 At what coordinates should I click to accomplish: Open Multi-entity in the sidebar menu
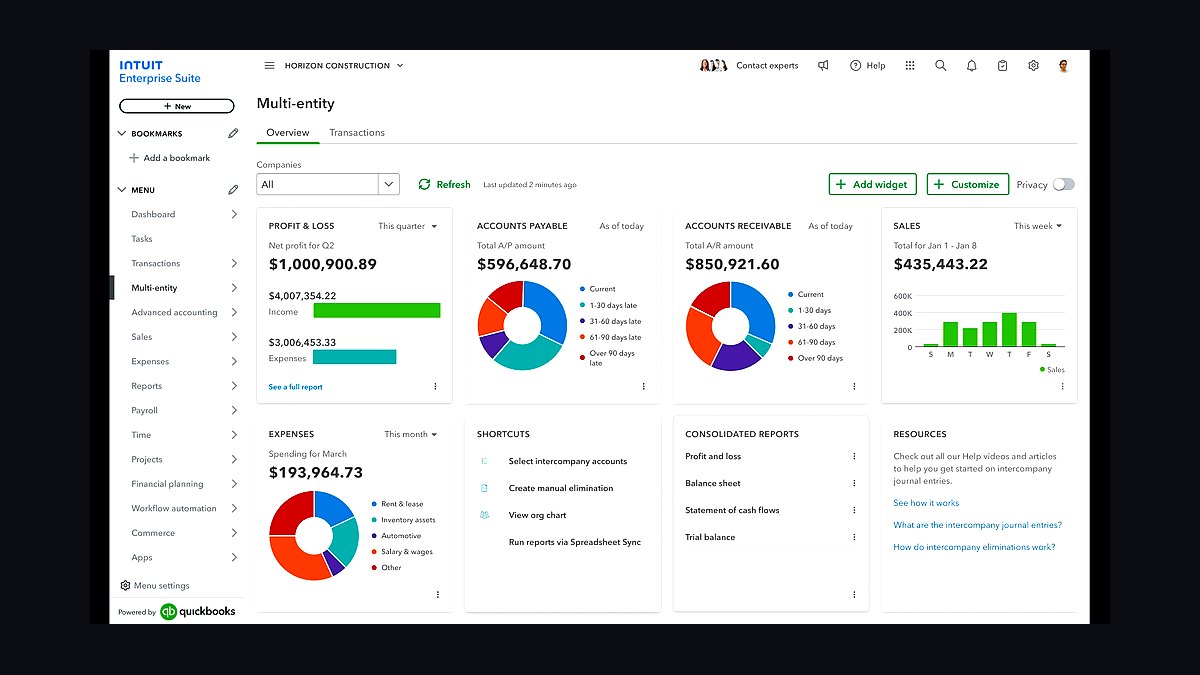click(x=154, y=288)
